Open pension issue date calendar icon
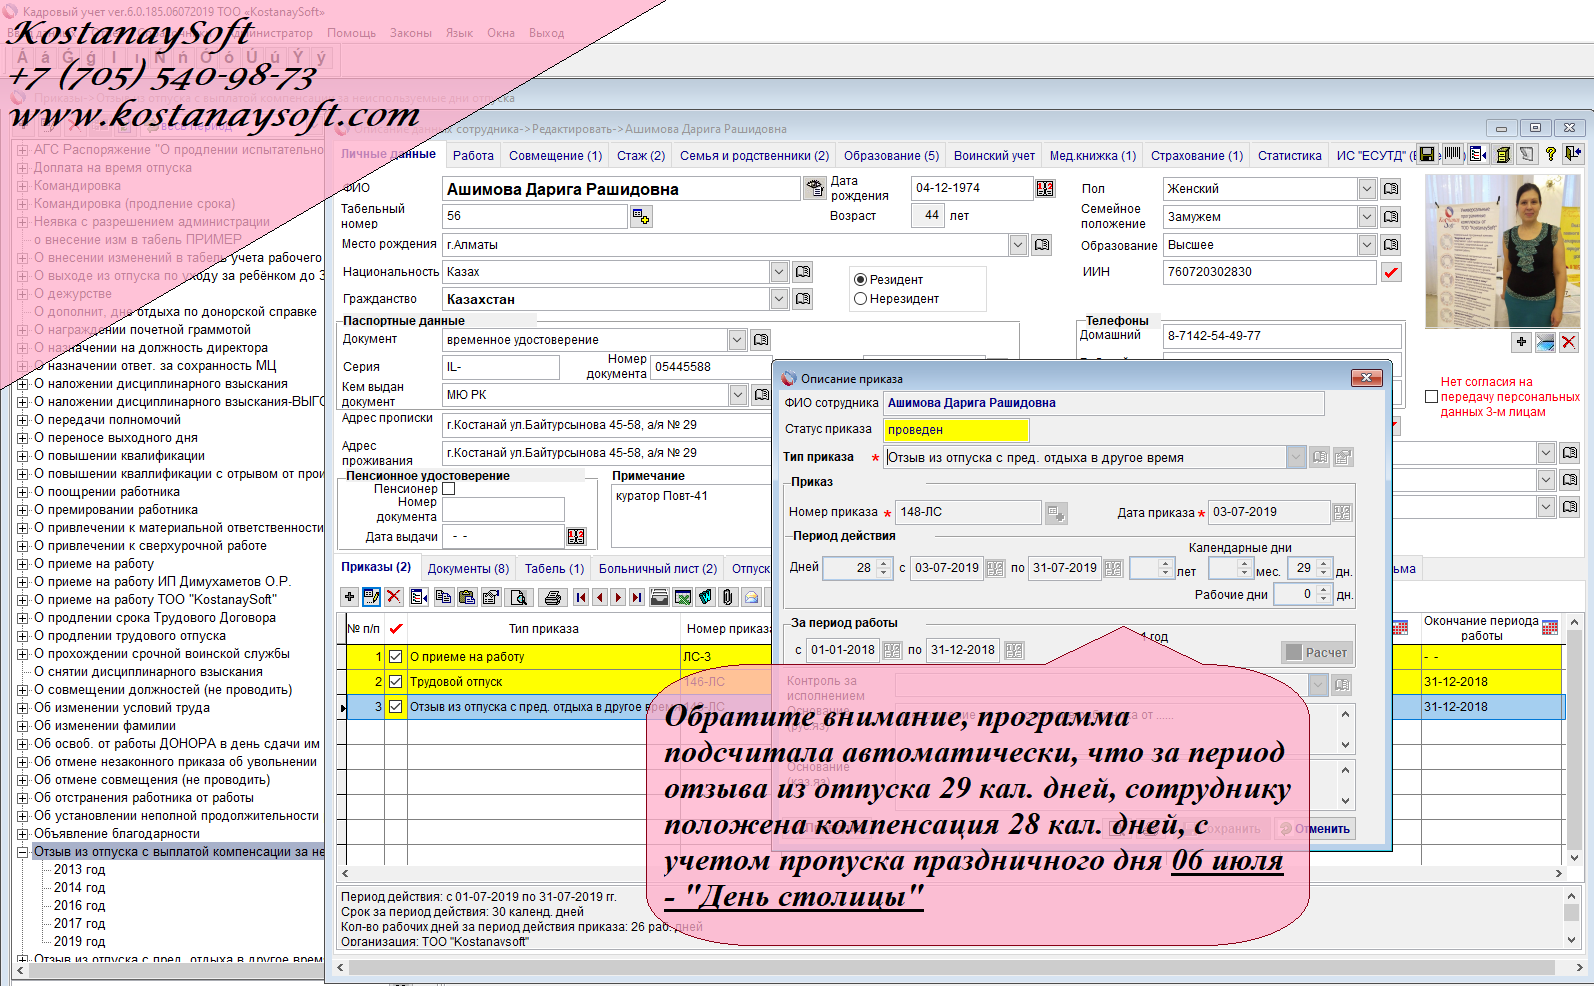Screen dimensions: 1594x986 pyautogui.click(x=576, y=536)
